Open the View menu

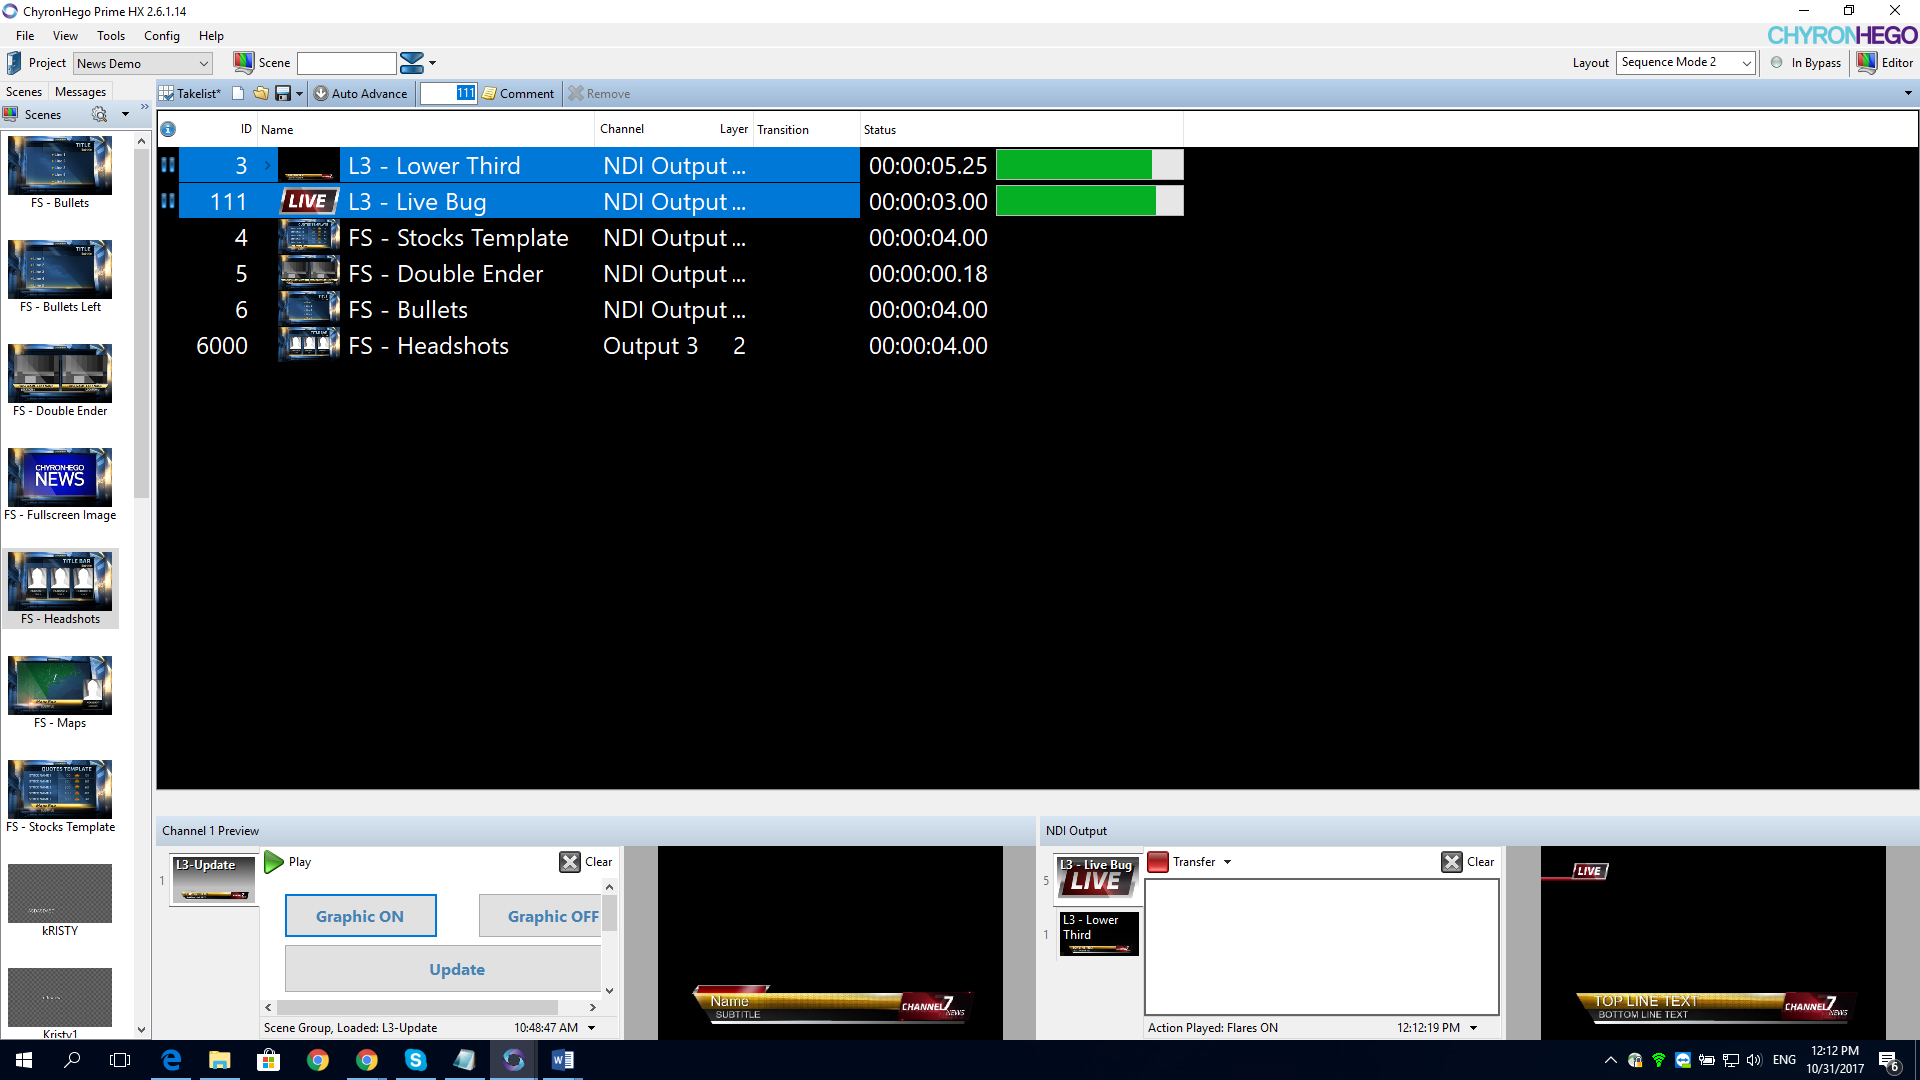65,36
